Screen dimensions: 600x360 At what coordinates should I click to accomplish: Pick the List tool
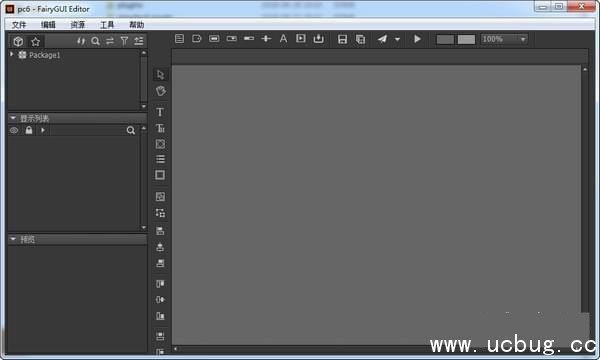(160, 159)
